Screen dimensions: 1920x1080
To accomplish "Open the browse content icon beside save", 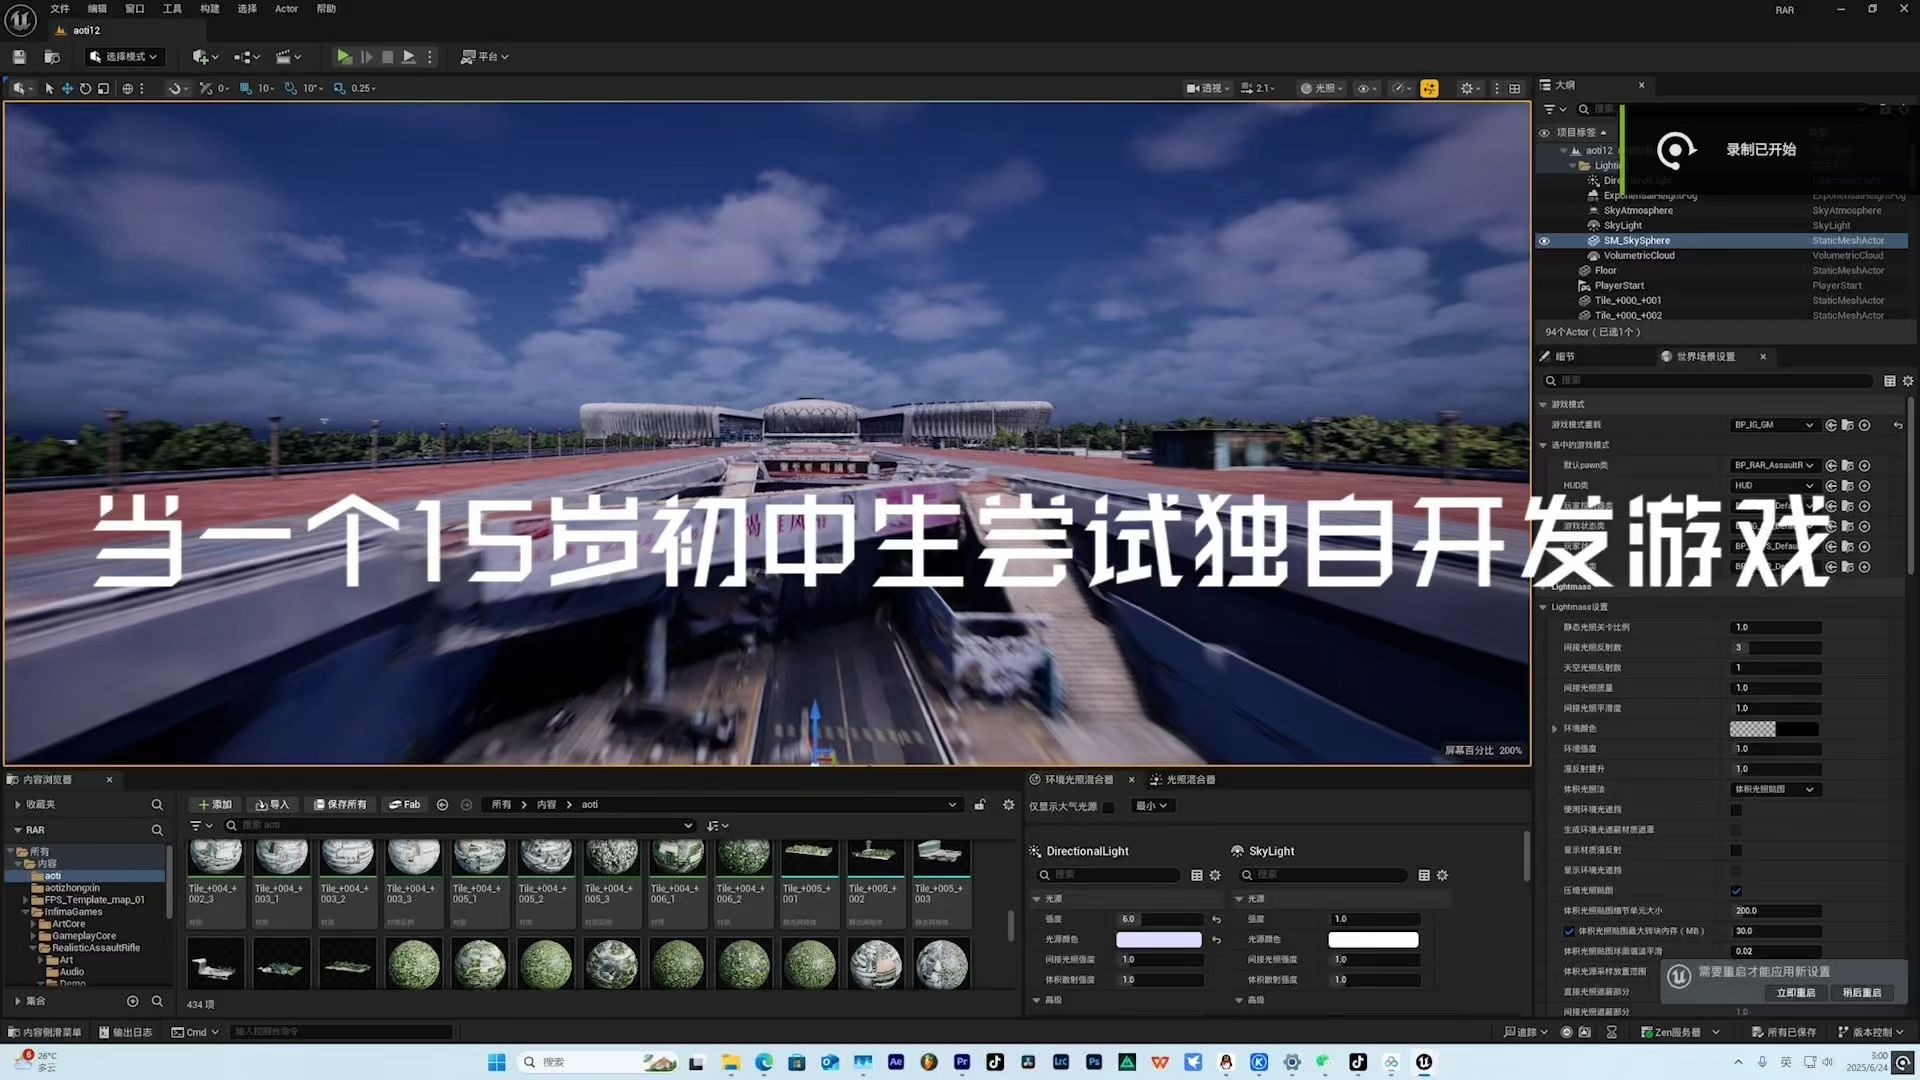I will [x=52, y=57].
